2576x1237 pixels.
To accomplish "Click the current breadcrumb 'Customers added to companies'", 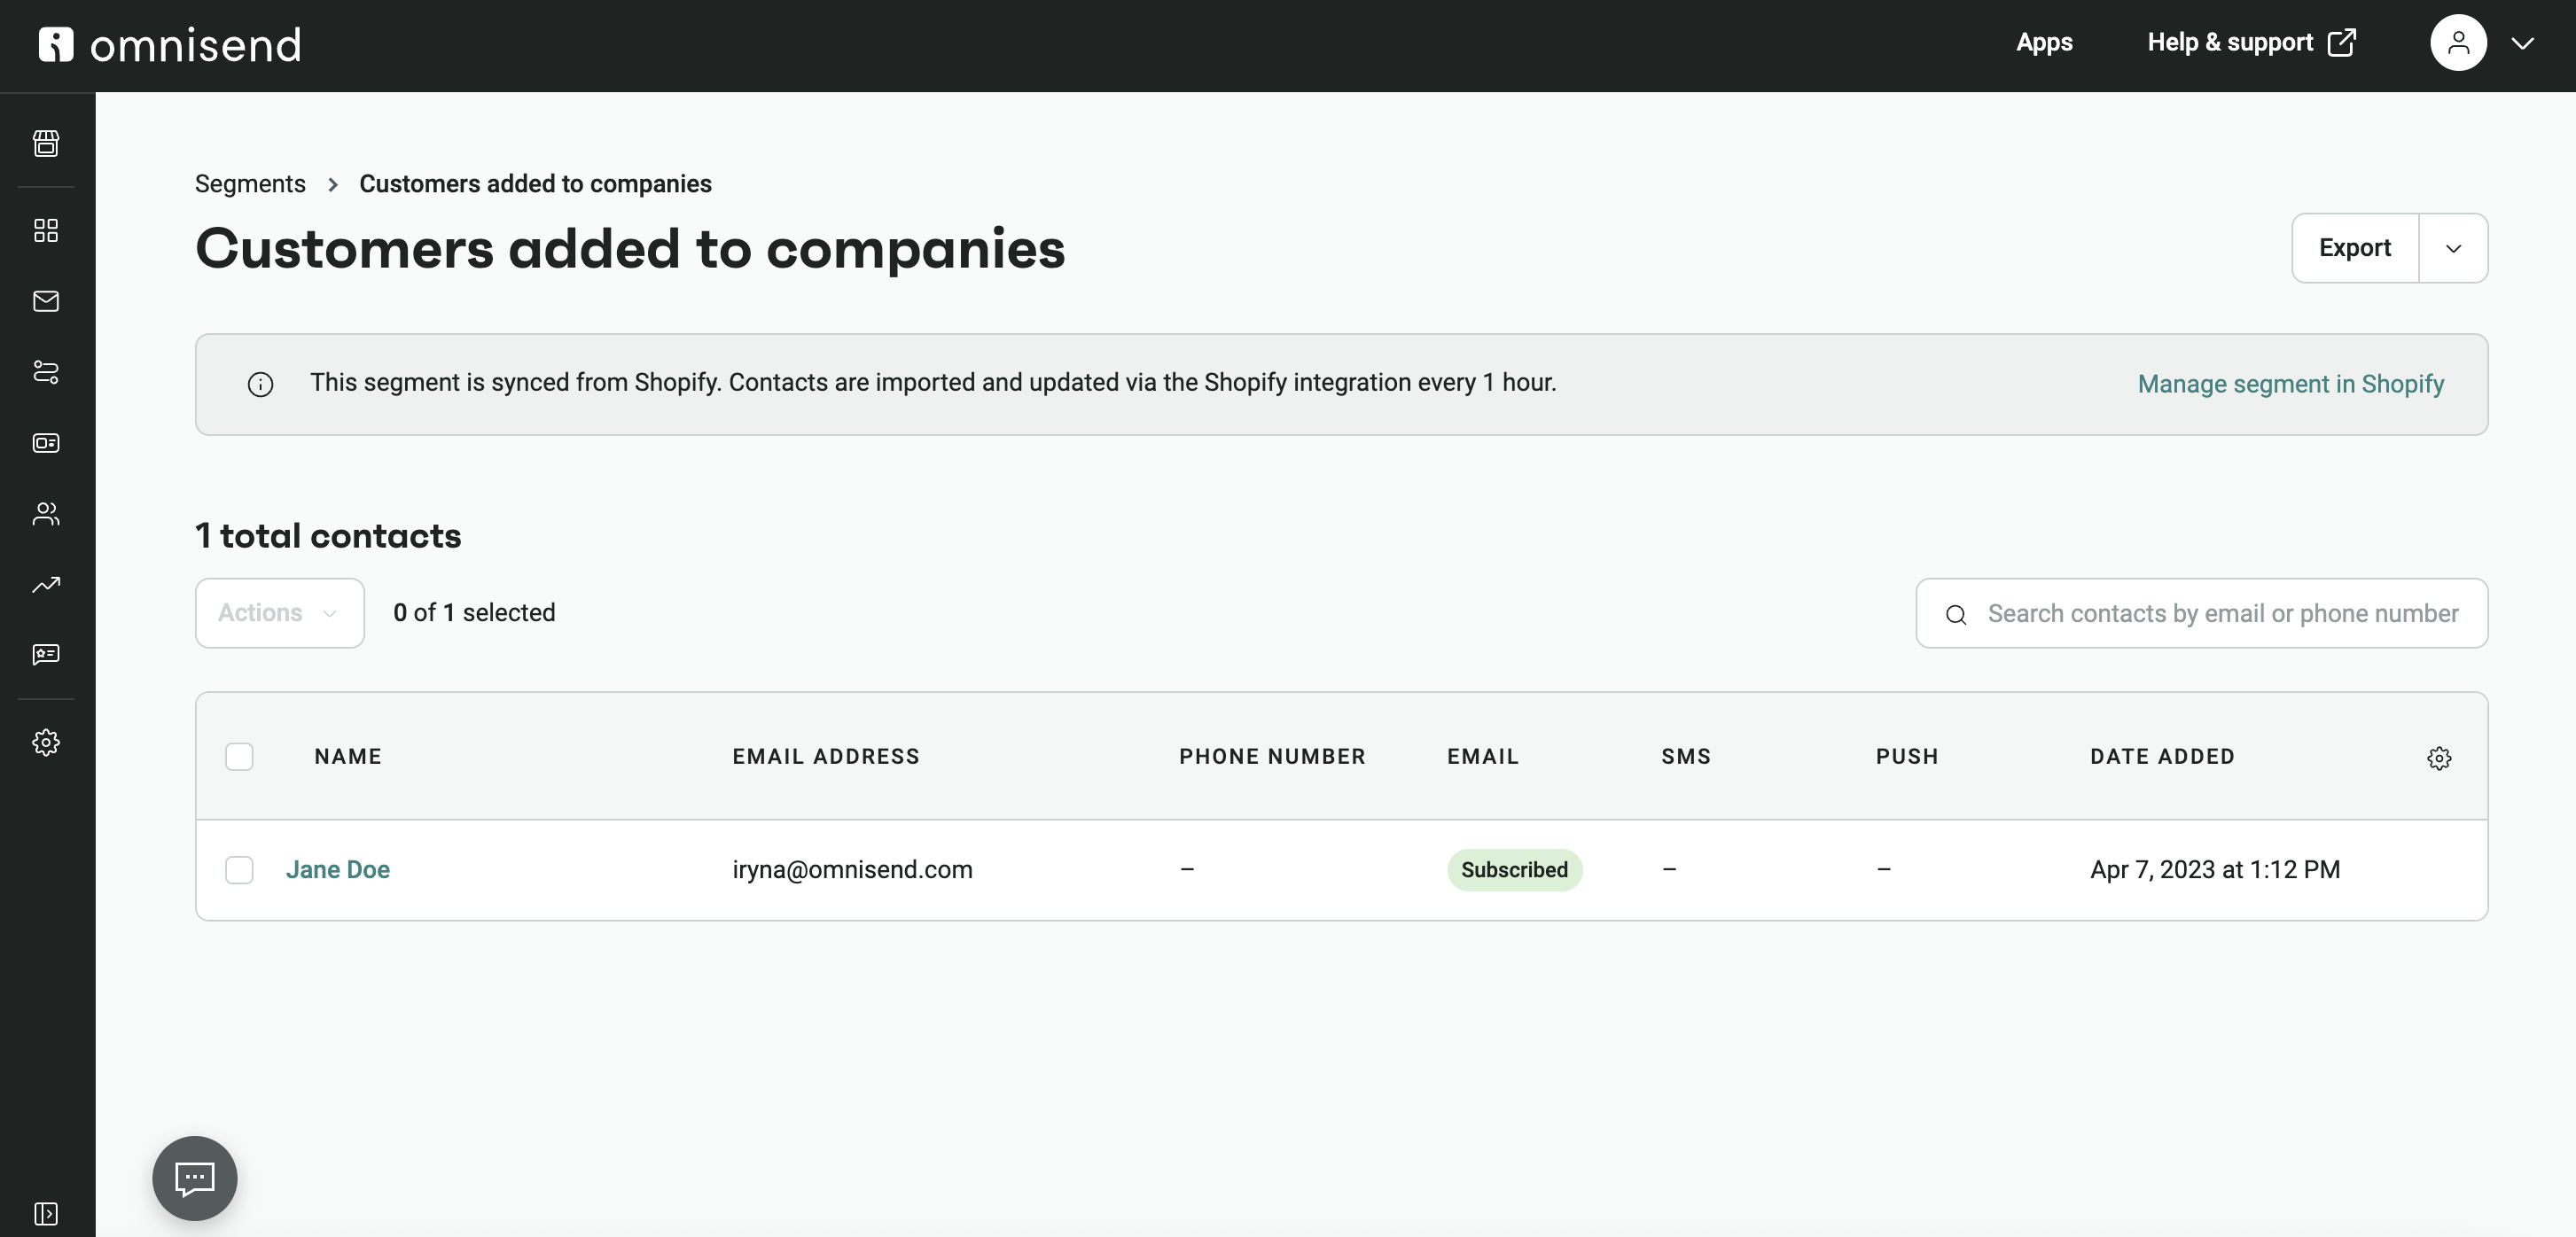I will (x=535, y=184).
